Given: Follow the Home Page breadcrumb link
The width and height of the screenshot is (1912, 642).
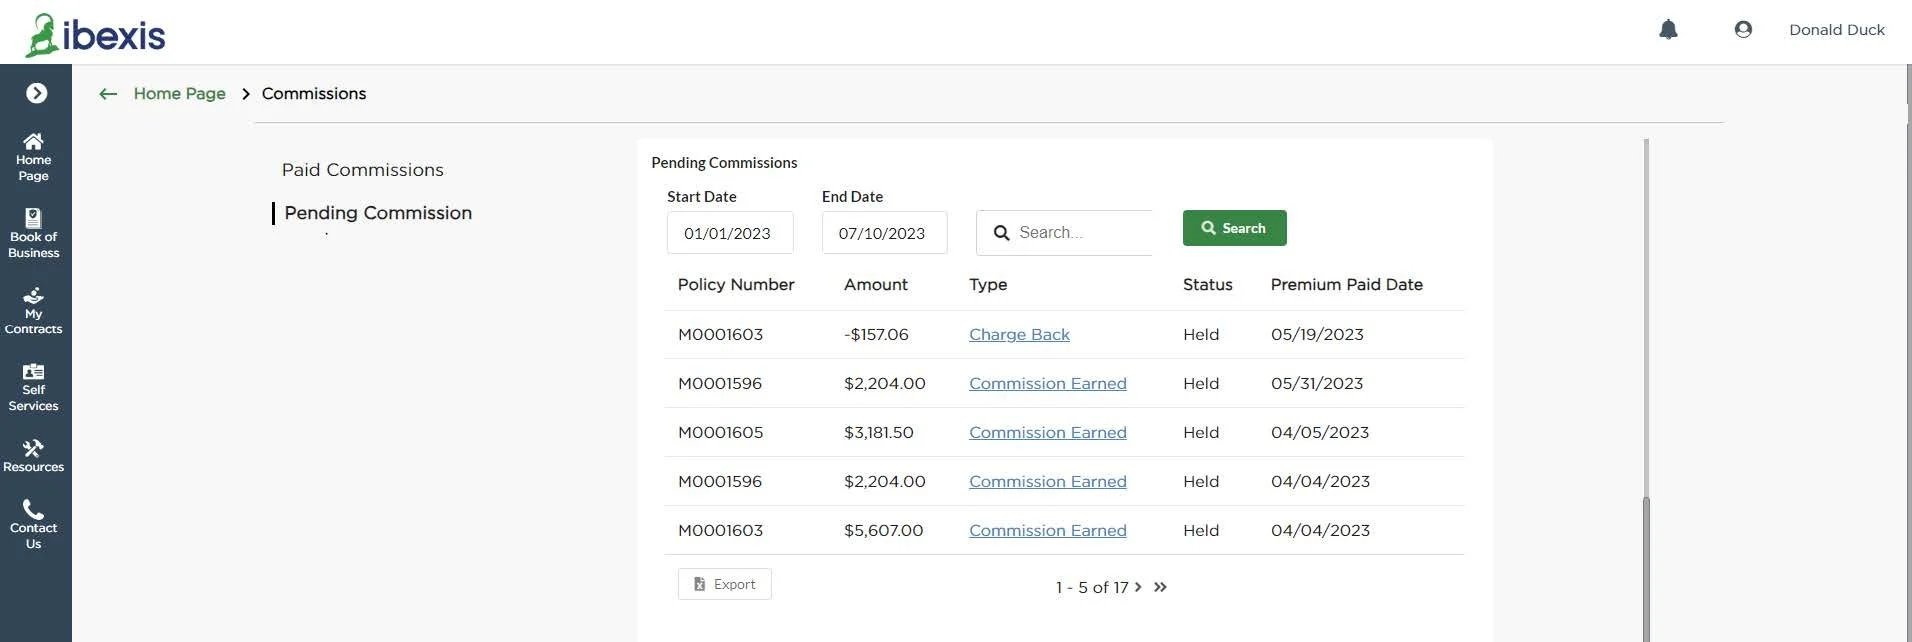Looking at the screenshot, I should (x=179, y=94).
